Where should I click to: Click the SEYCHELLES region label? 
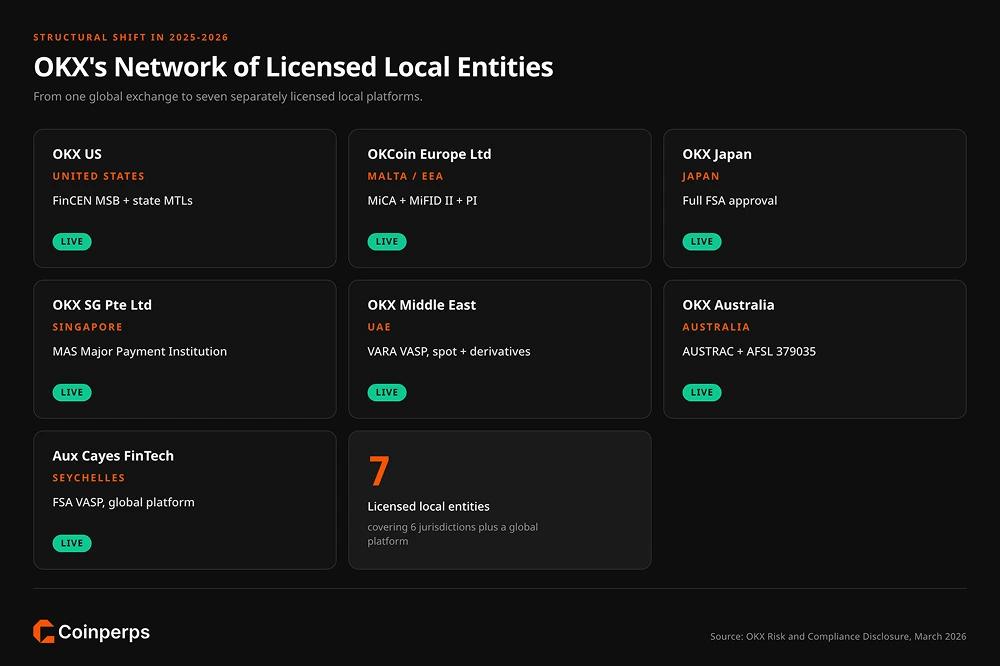click(89, 478)
